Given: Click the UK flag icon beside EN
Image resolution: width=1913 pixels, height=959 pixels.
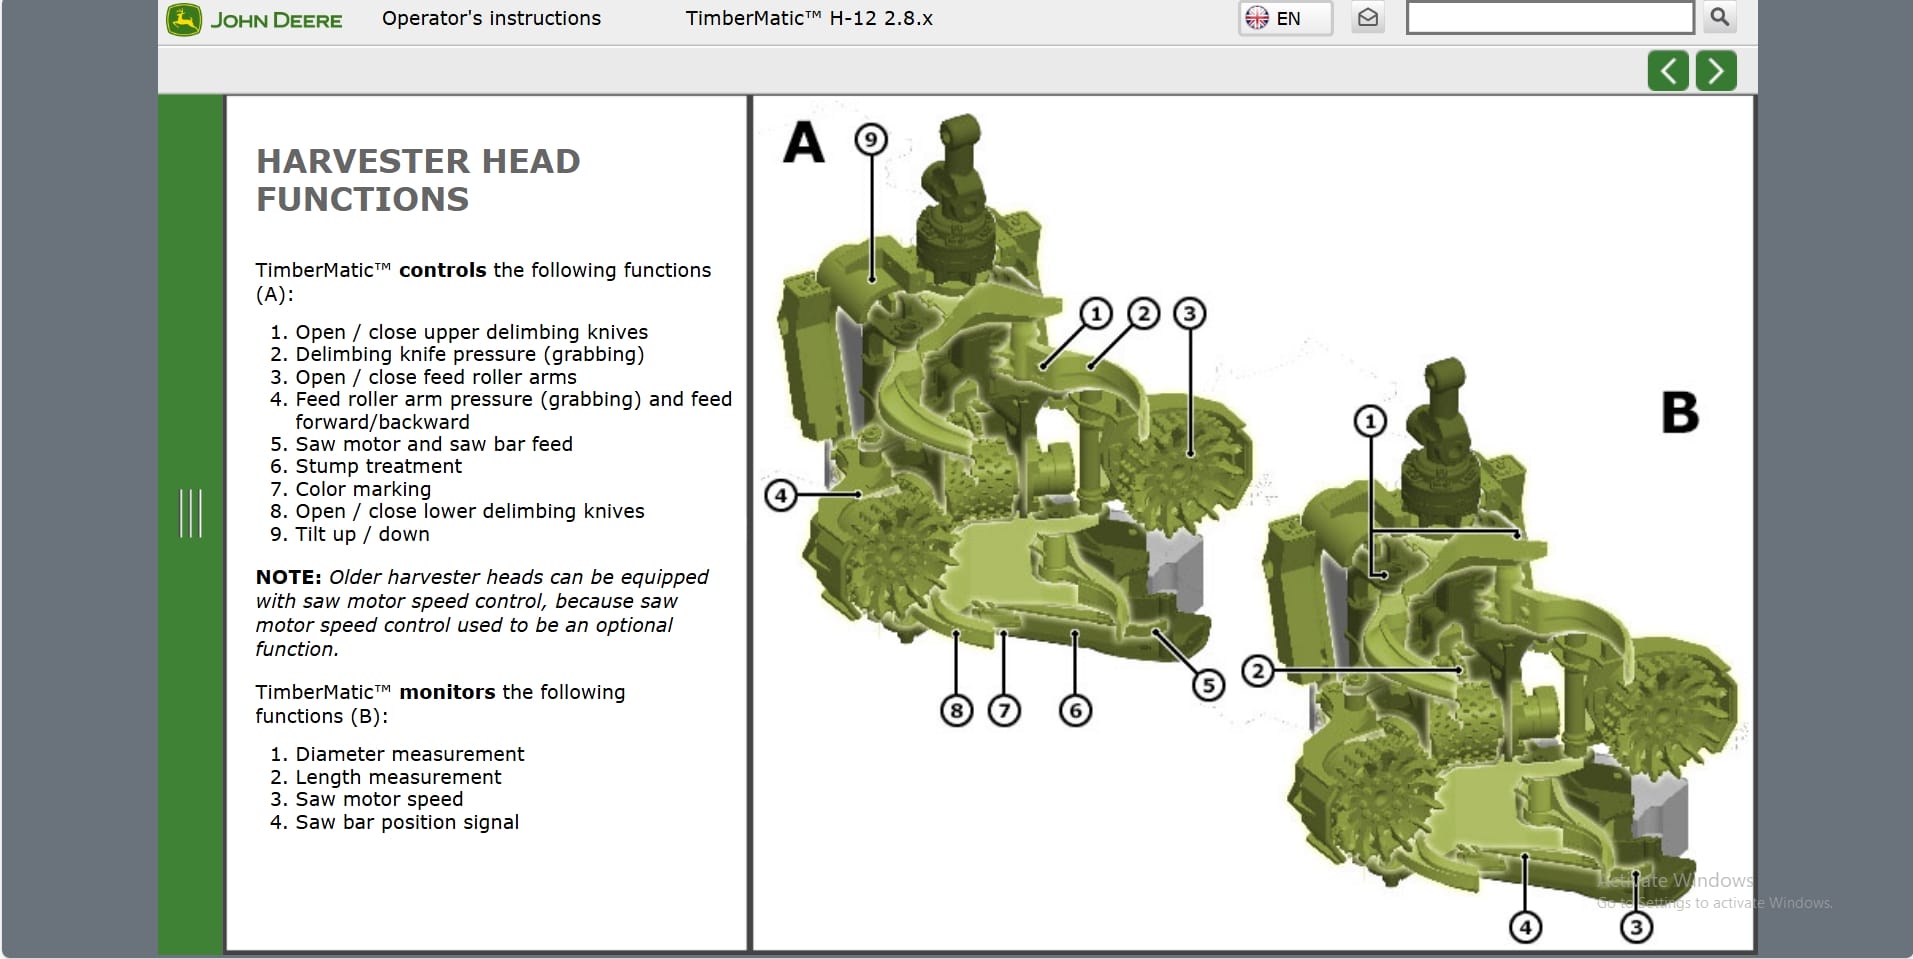Looking at the screenshot, I should (x=1259, y=17).
